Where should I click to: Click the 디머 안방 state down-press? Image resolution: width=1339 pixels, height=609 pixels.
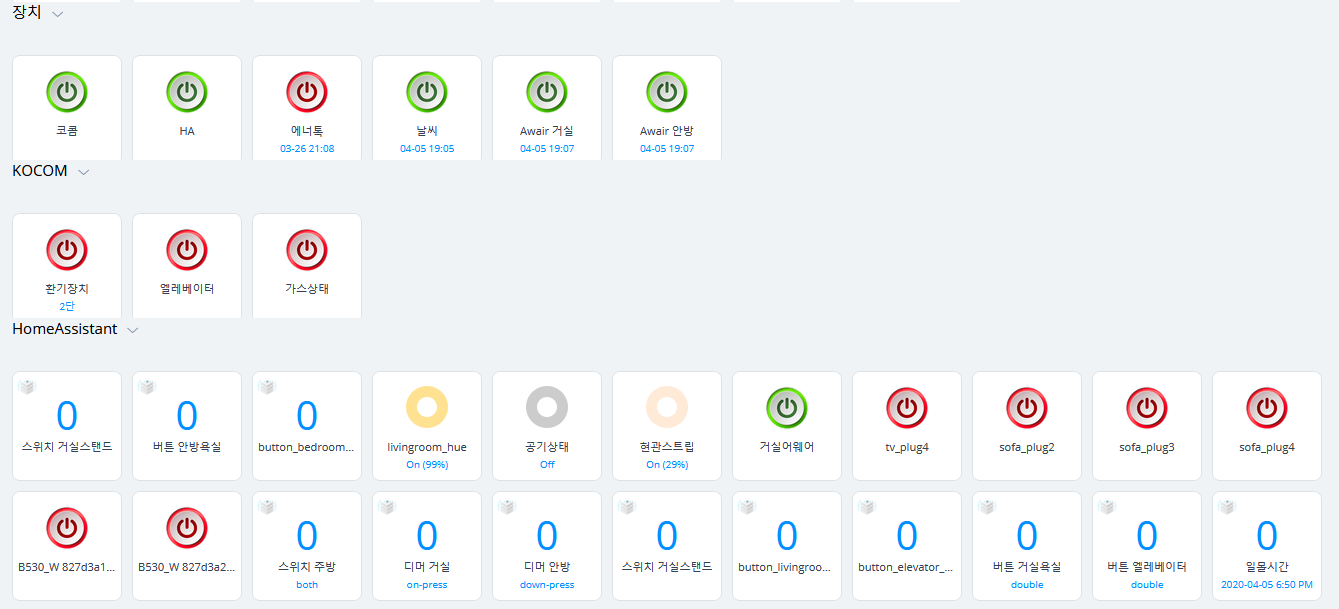pos(547,585)
